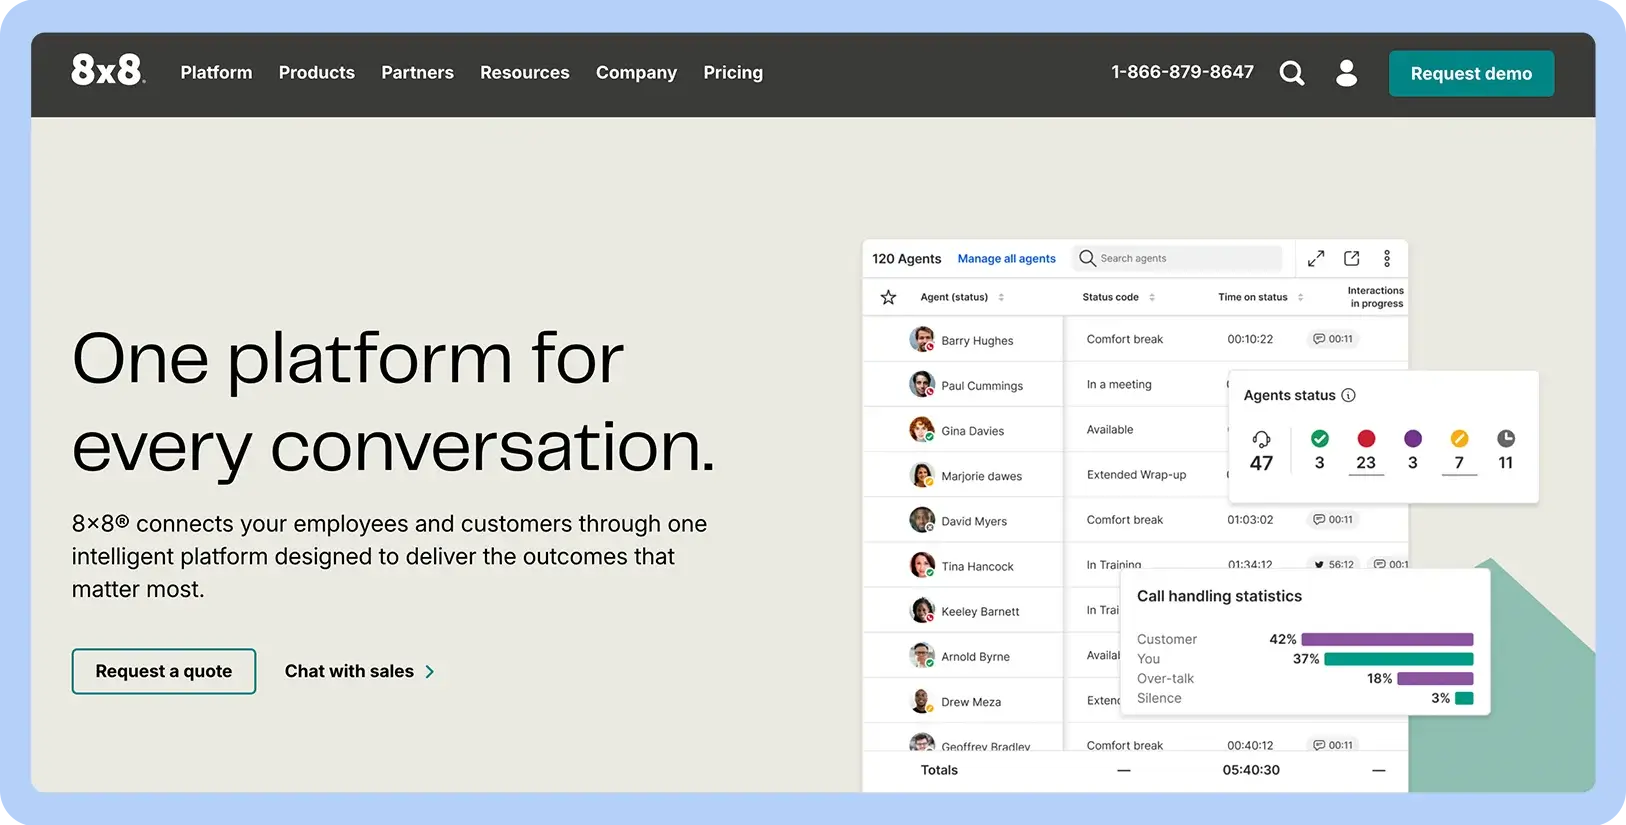
Task: Click the favorites star column icon
Action: (x=888, y=297)
